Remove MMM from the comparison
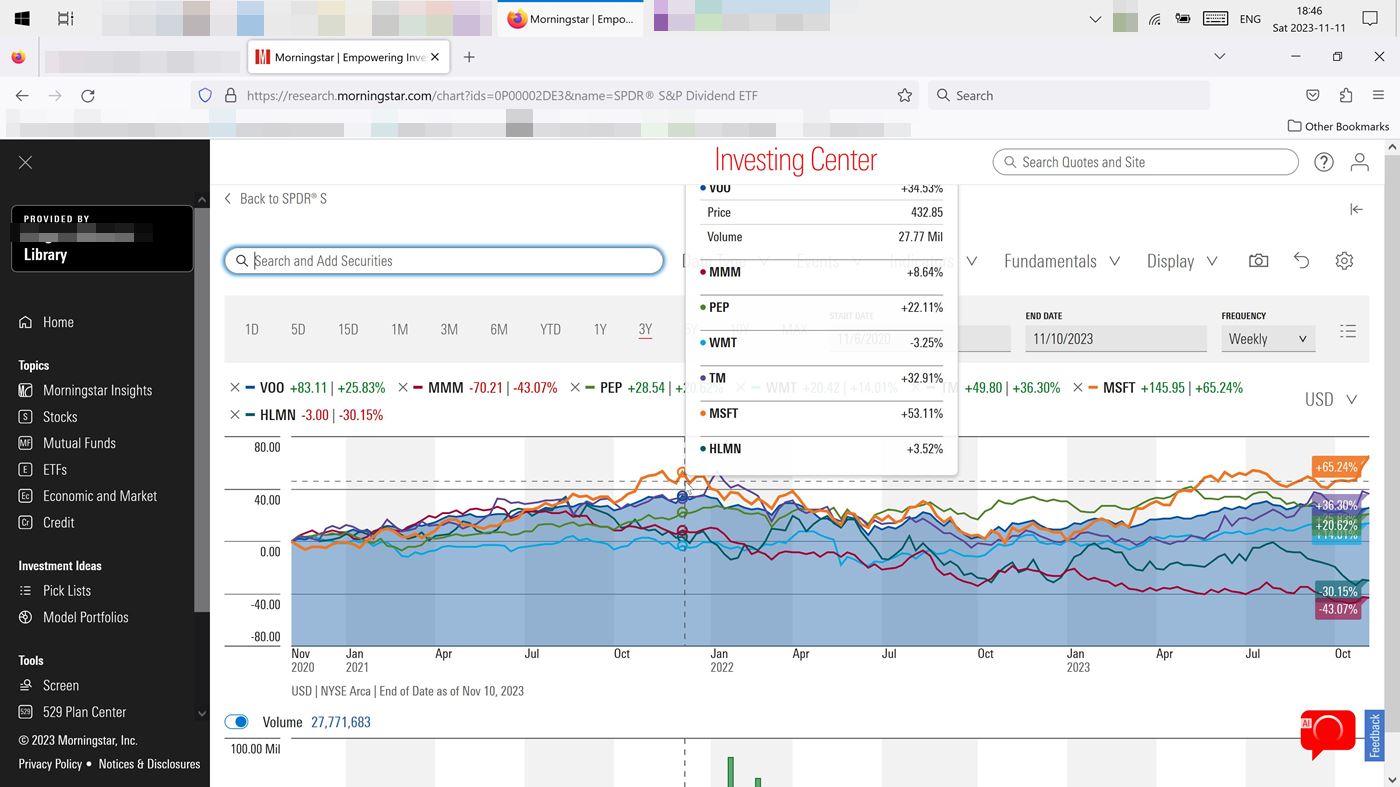 click(x=403, y=388)
